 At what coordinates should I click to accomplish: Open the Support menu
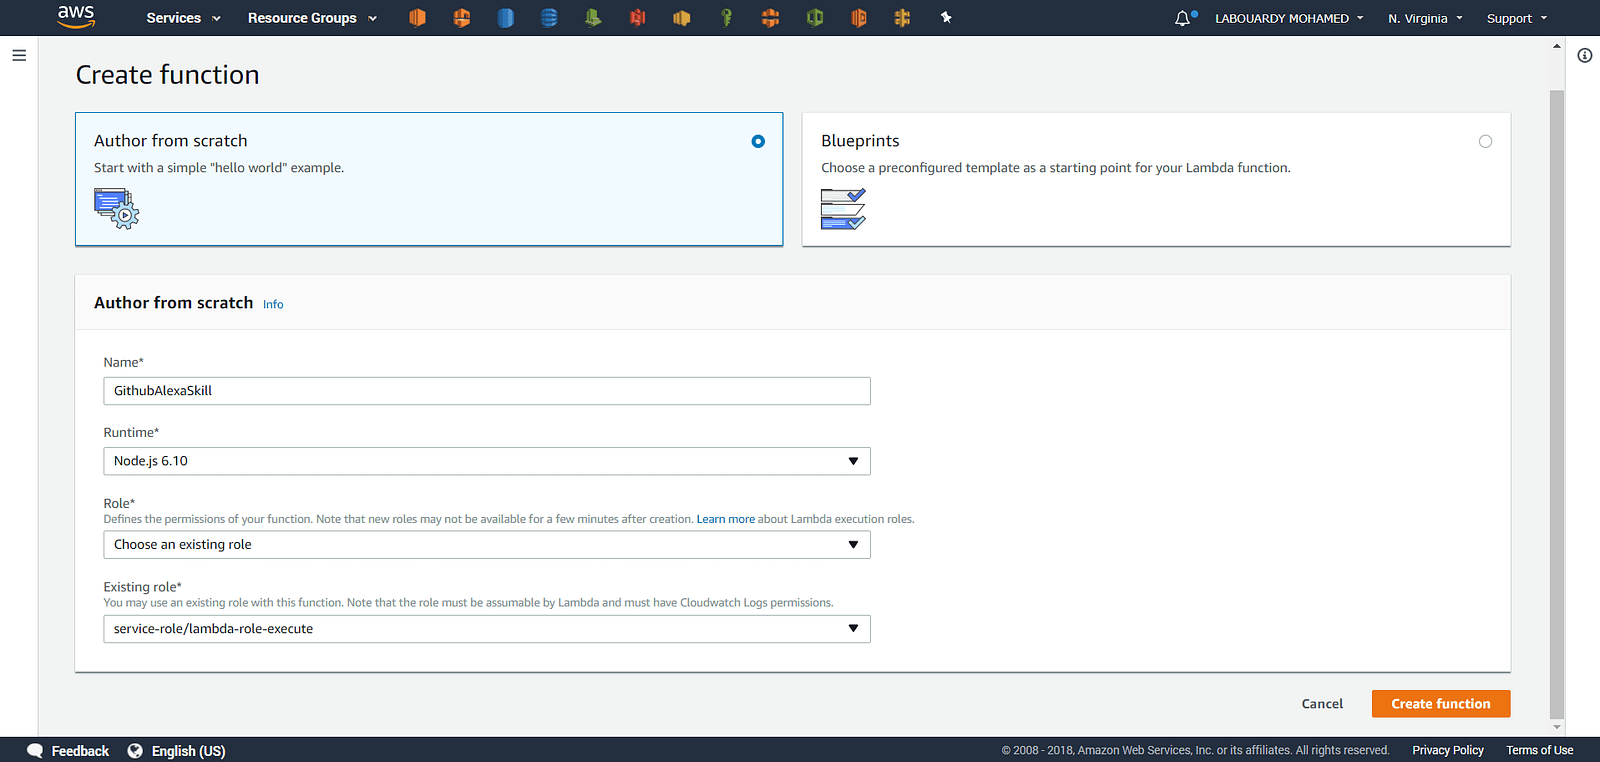tap(1517, 18)
